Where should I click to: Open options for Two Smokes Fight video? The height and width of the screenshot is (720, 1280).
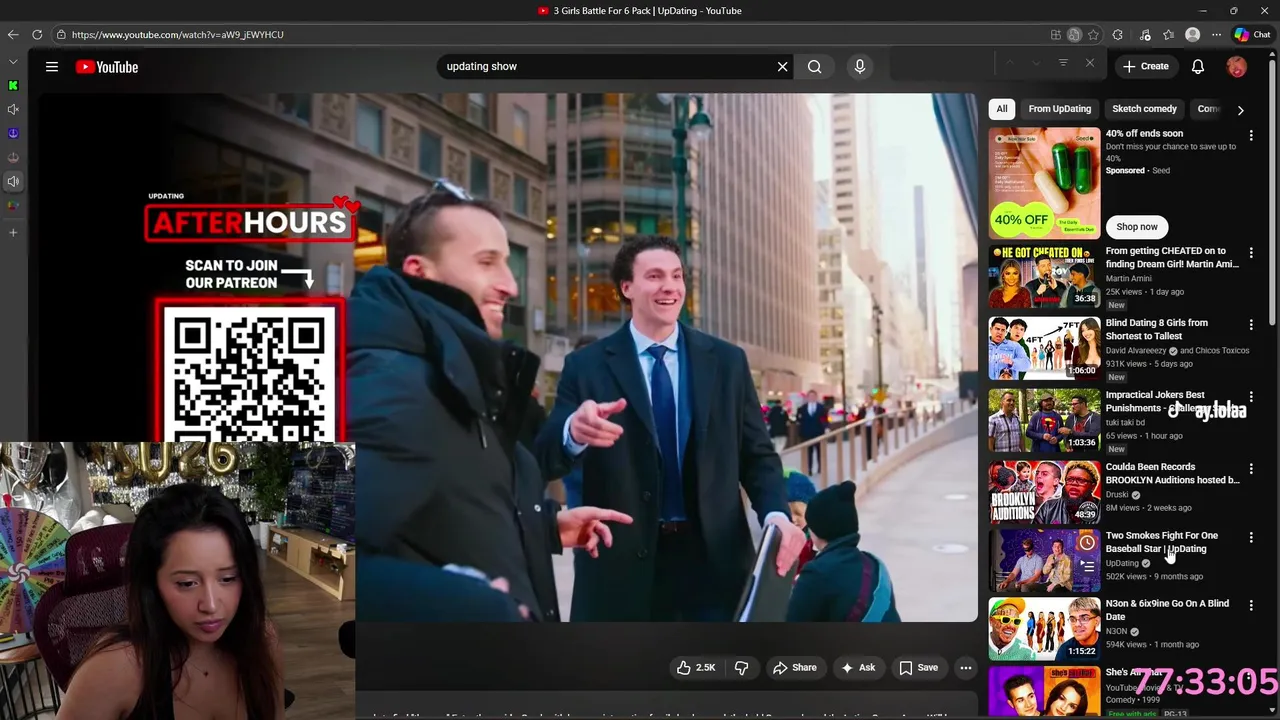coord(1251,538)
